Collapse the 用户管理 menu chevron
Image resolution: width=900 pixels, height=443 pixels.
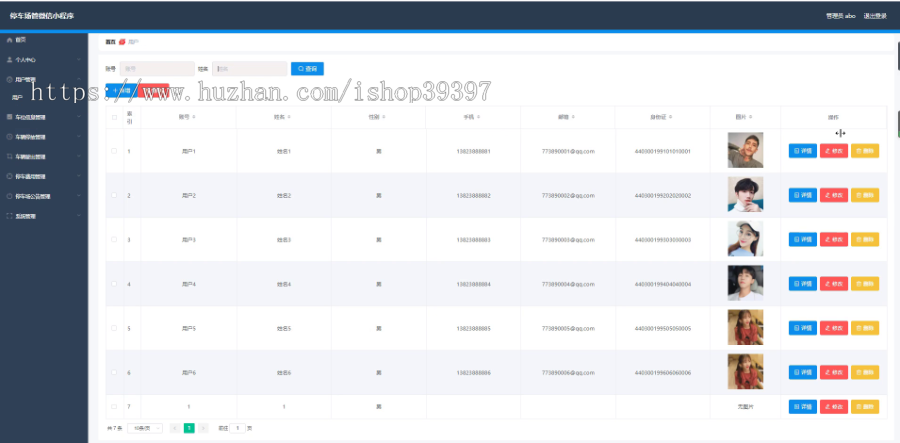[79, 80]
